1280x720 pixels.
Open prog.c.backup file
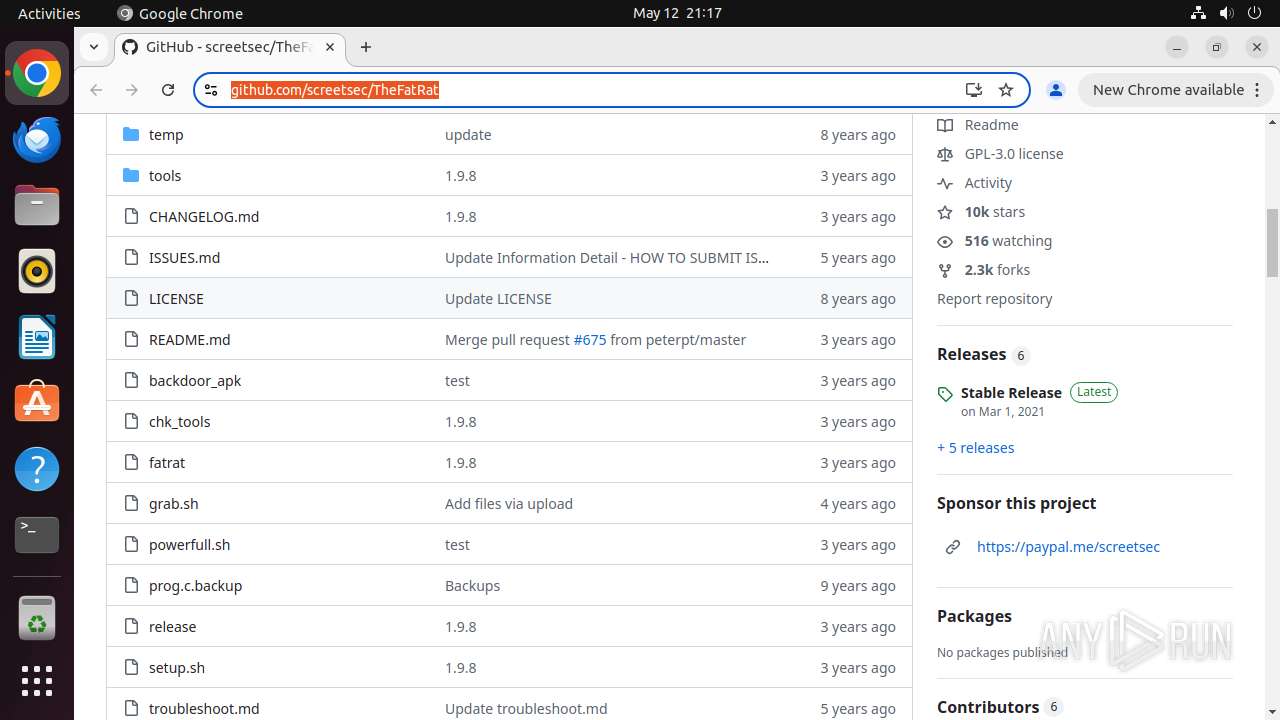click(195, 585)
